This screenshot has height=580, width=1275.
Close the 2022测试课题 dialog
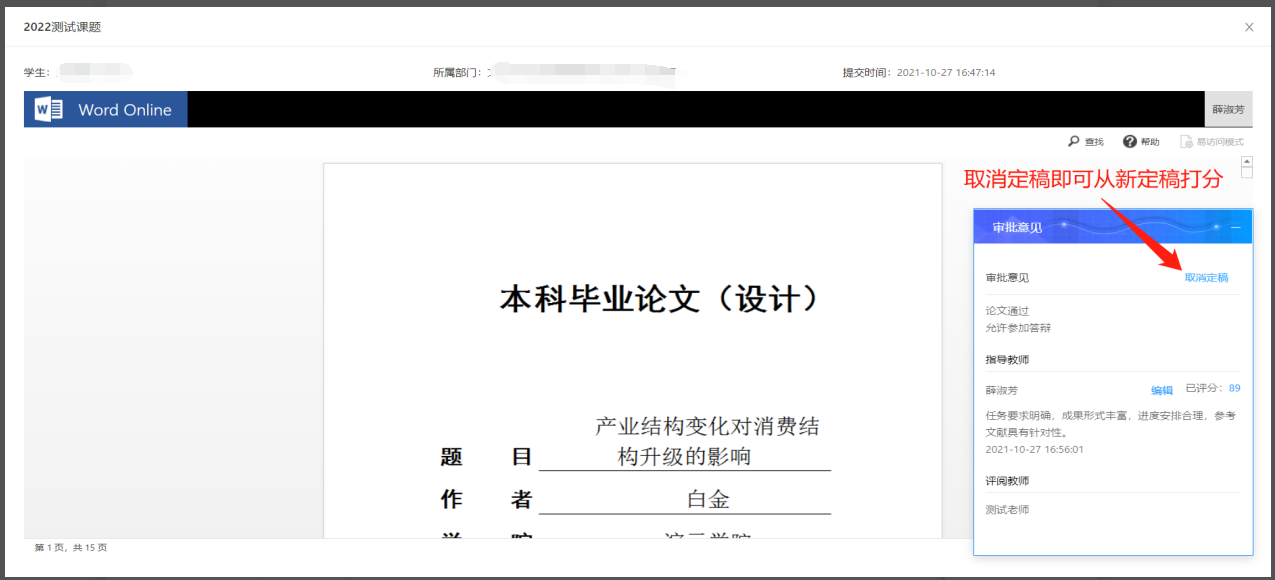click(x=1249, y=27)
